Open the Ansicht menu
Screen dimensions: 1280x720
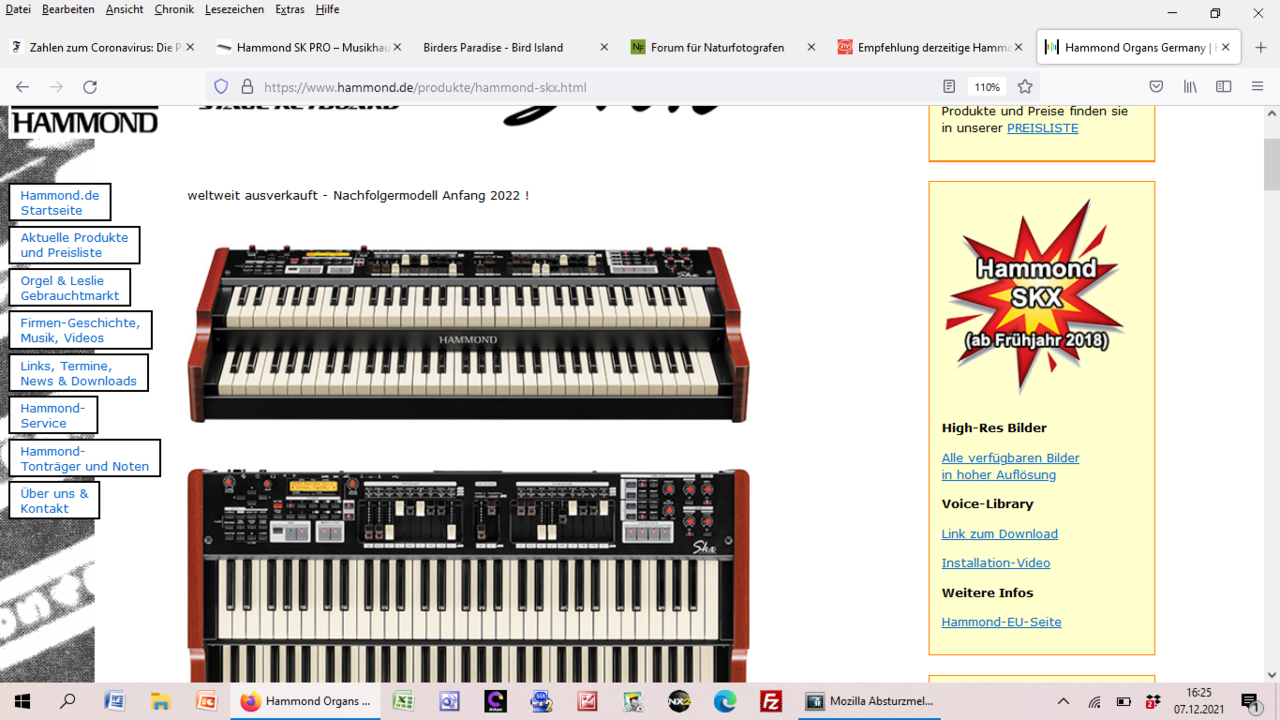(125, 9)
